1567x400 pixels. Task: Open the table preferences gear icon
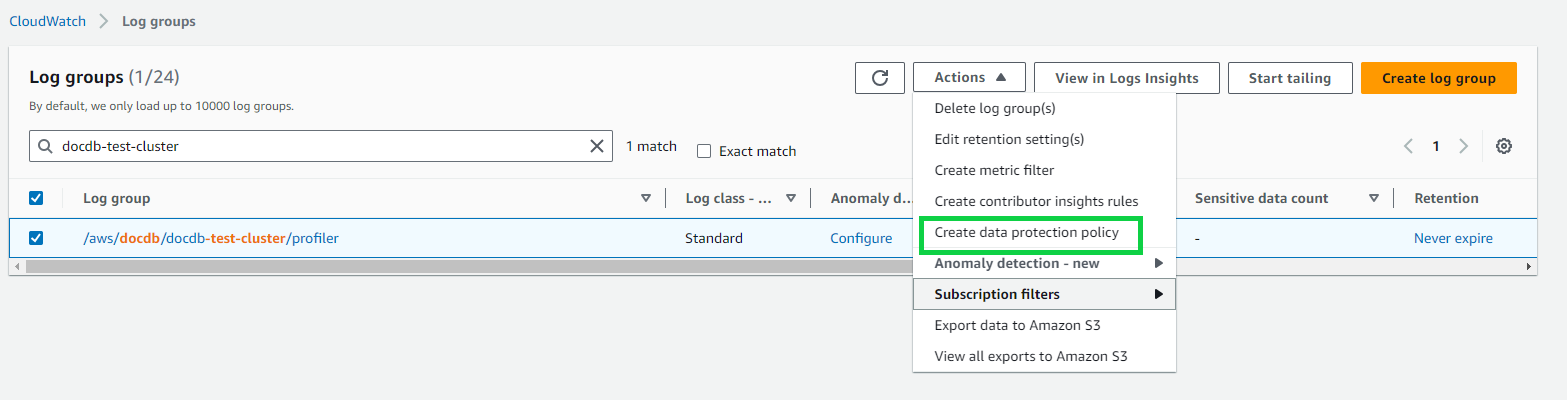(x=1503, y=146)
